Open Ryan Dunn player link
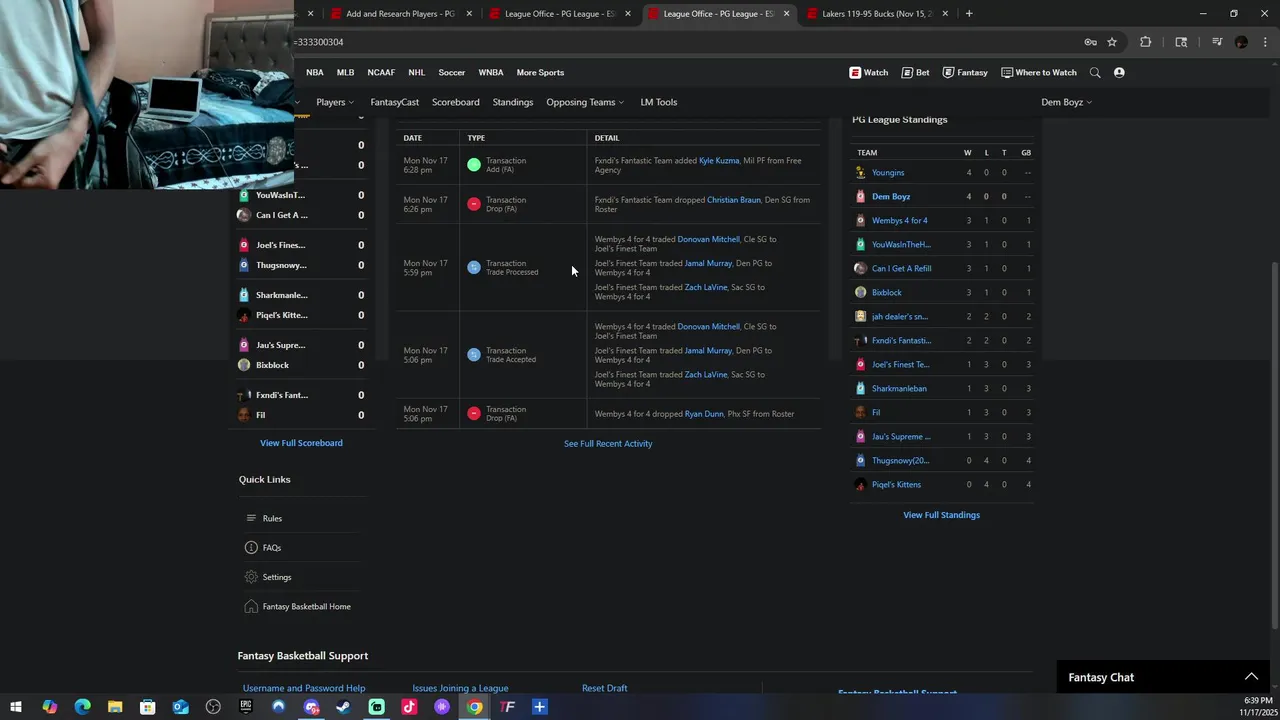This screenshot has width=1280, height=720. click(704, 414)
